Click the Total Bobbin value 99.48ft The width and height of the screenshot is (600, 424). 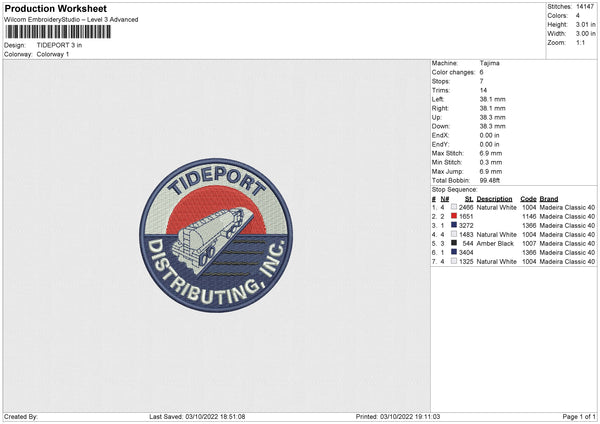point(490,181)
